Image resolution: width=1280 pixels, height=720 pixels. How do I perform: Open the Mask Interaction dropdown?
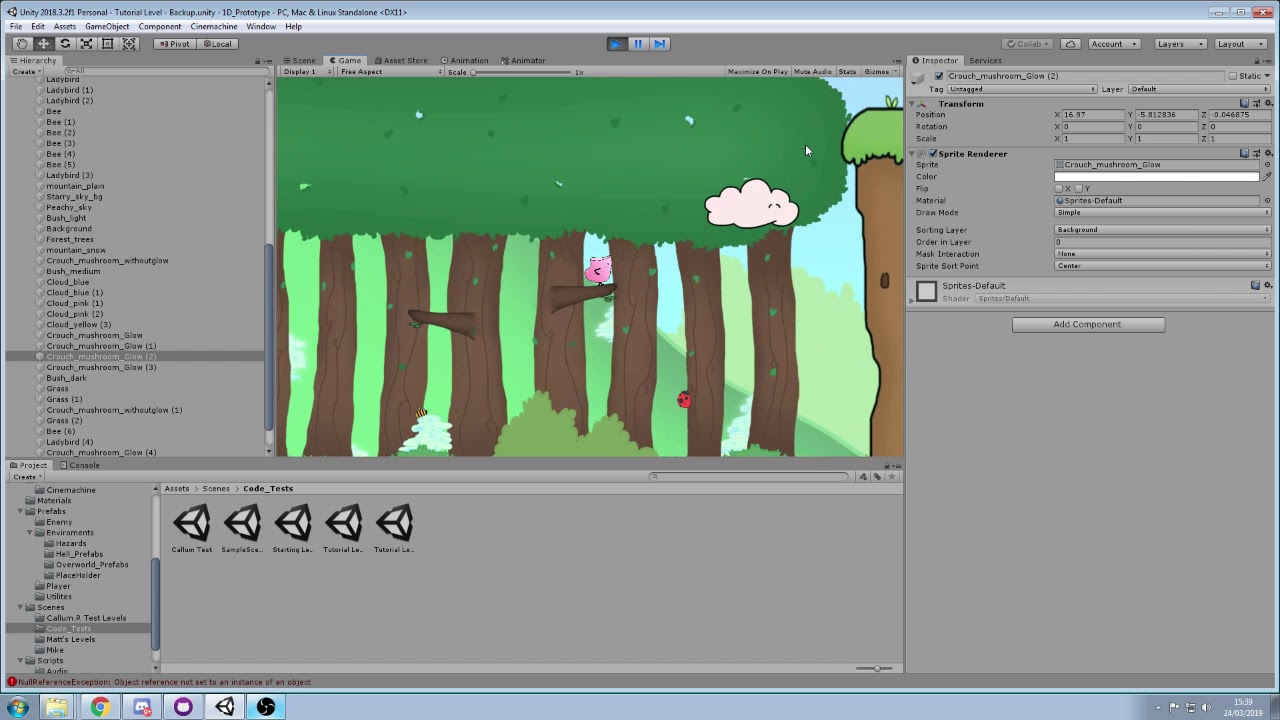[x=1162, y=254]
